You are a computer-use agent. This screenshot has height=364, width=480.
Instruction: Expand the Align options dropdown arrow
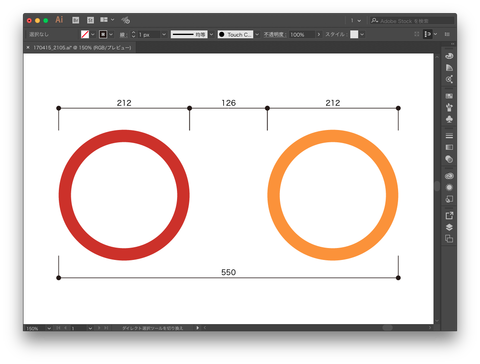point(435,34)
